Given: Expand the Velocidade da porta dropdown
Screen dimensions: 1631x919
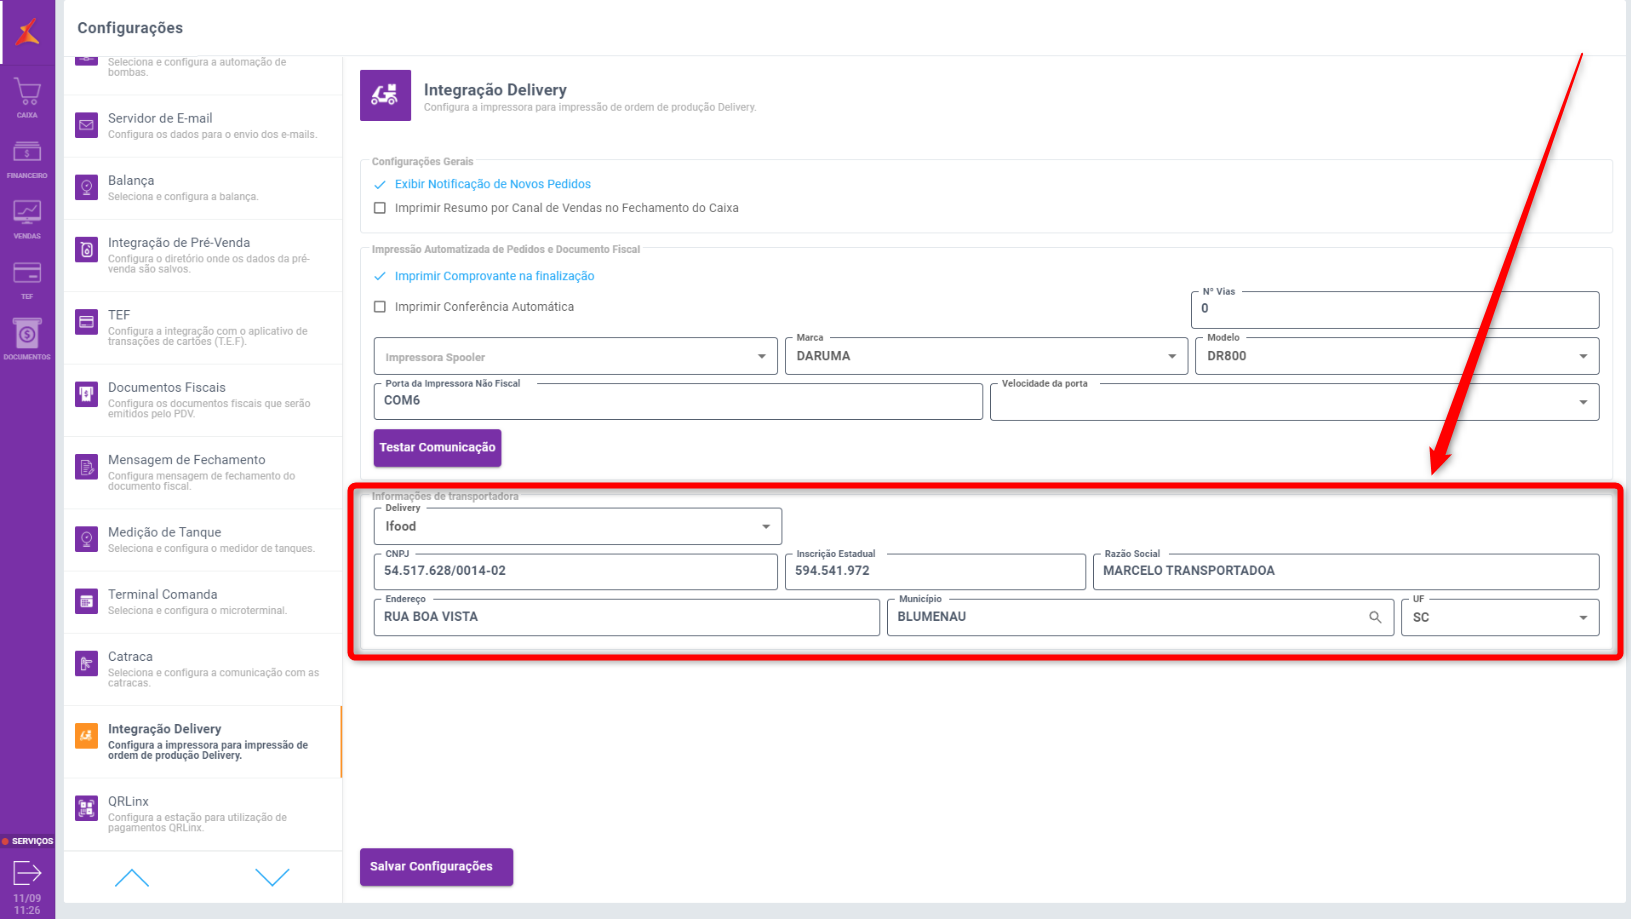Looking at the screenshot, I should [1295, 402].
